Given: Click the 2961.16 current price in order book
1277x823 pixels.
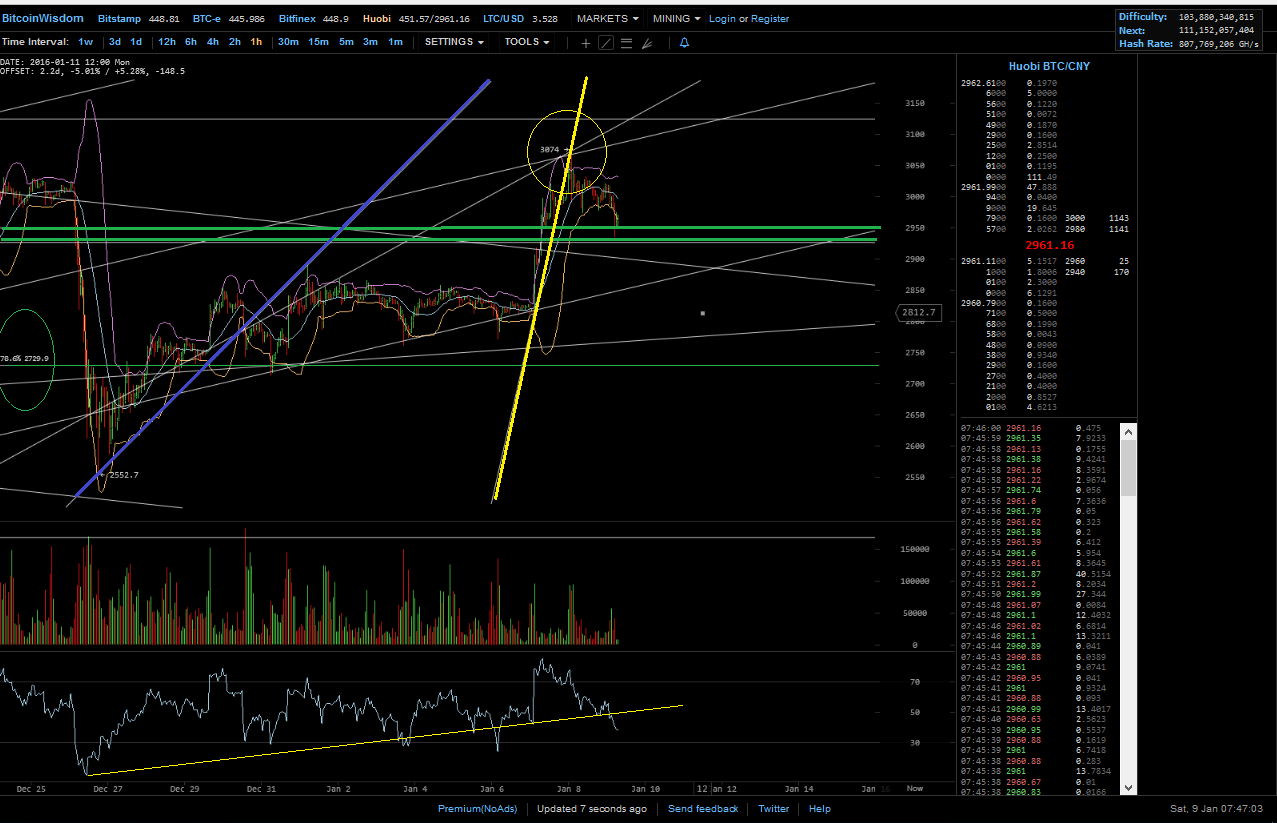Looking at the screenshot, I should pos(1049,245).
